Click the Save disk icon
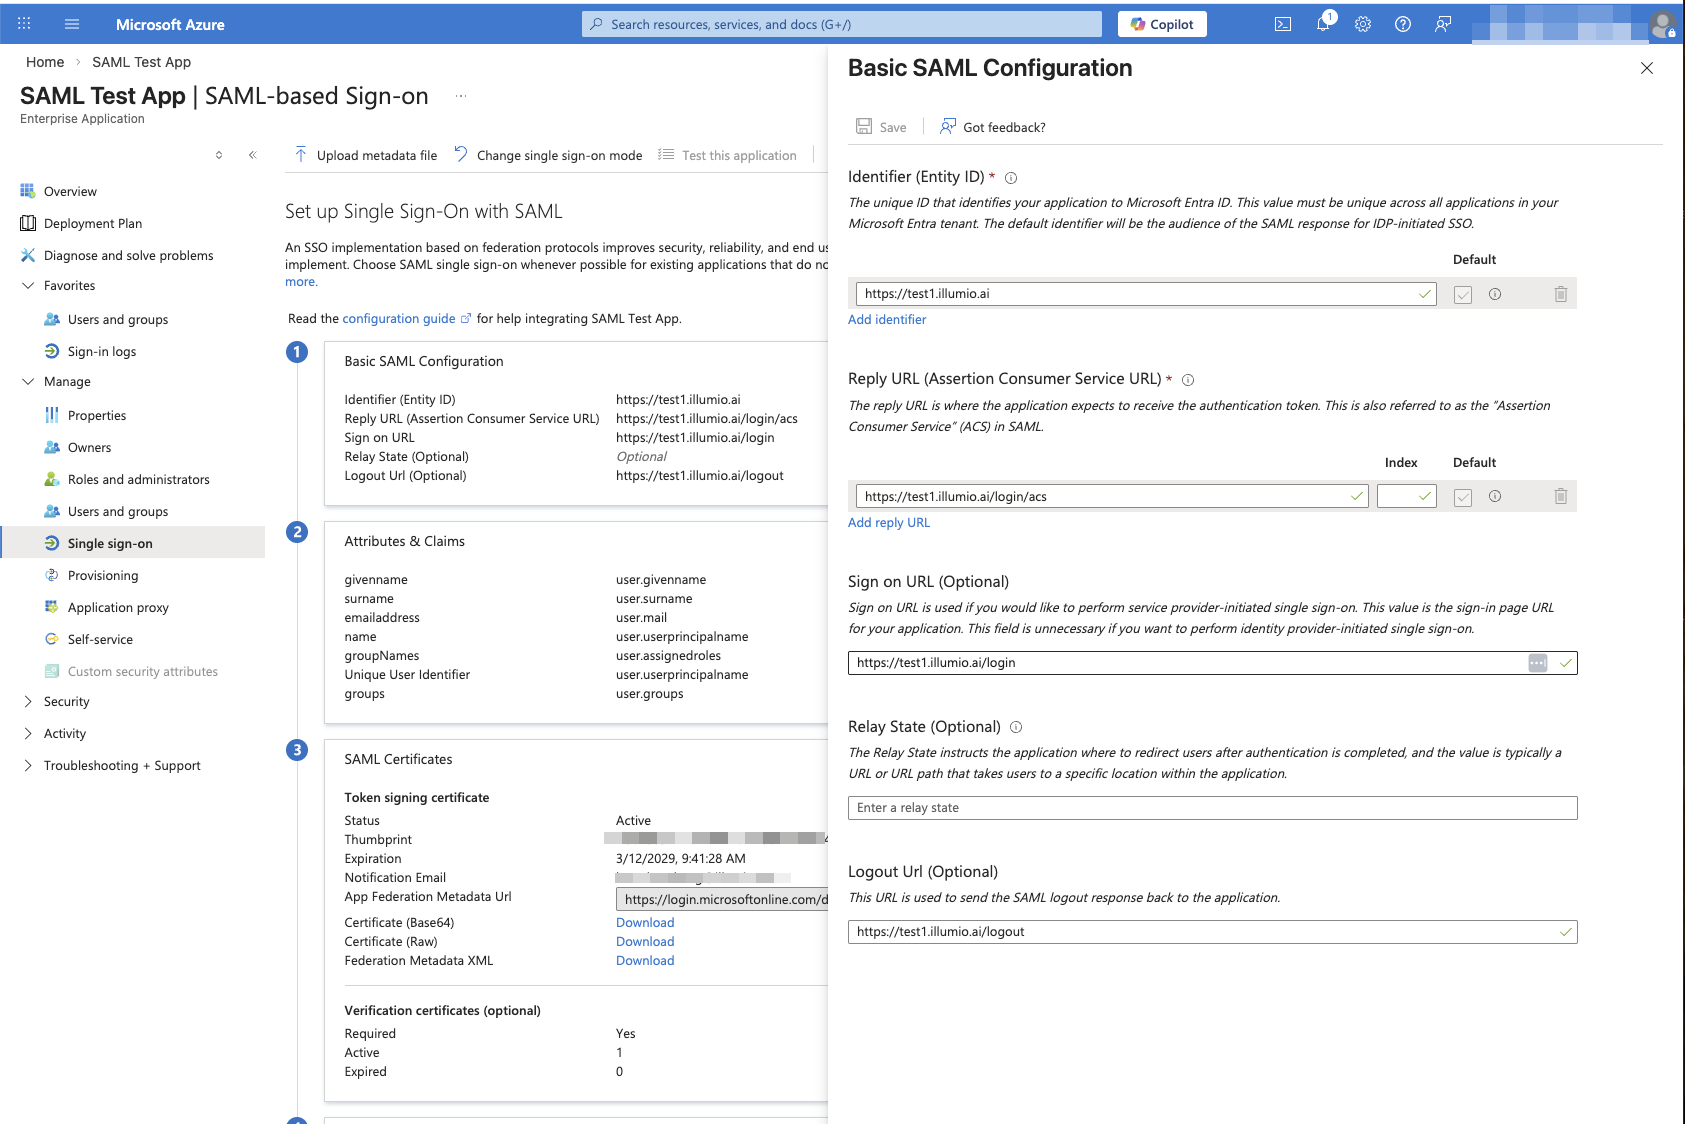 click(x=864, y=127)
